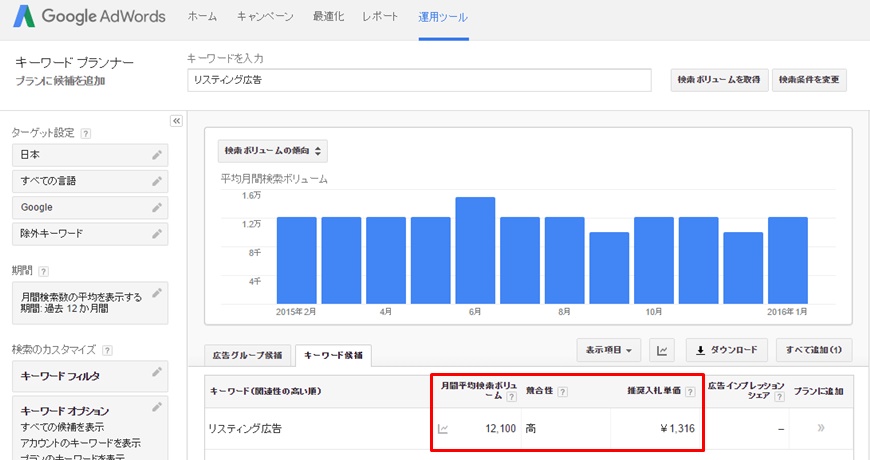Click pencil icon next to すべての言語

tap(156, 181)
